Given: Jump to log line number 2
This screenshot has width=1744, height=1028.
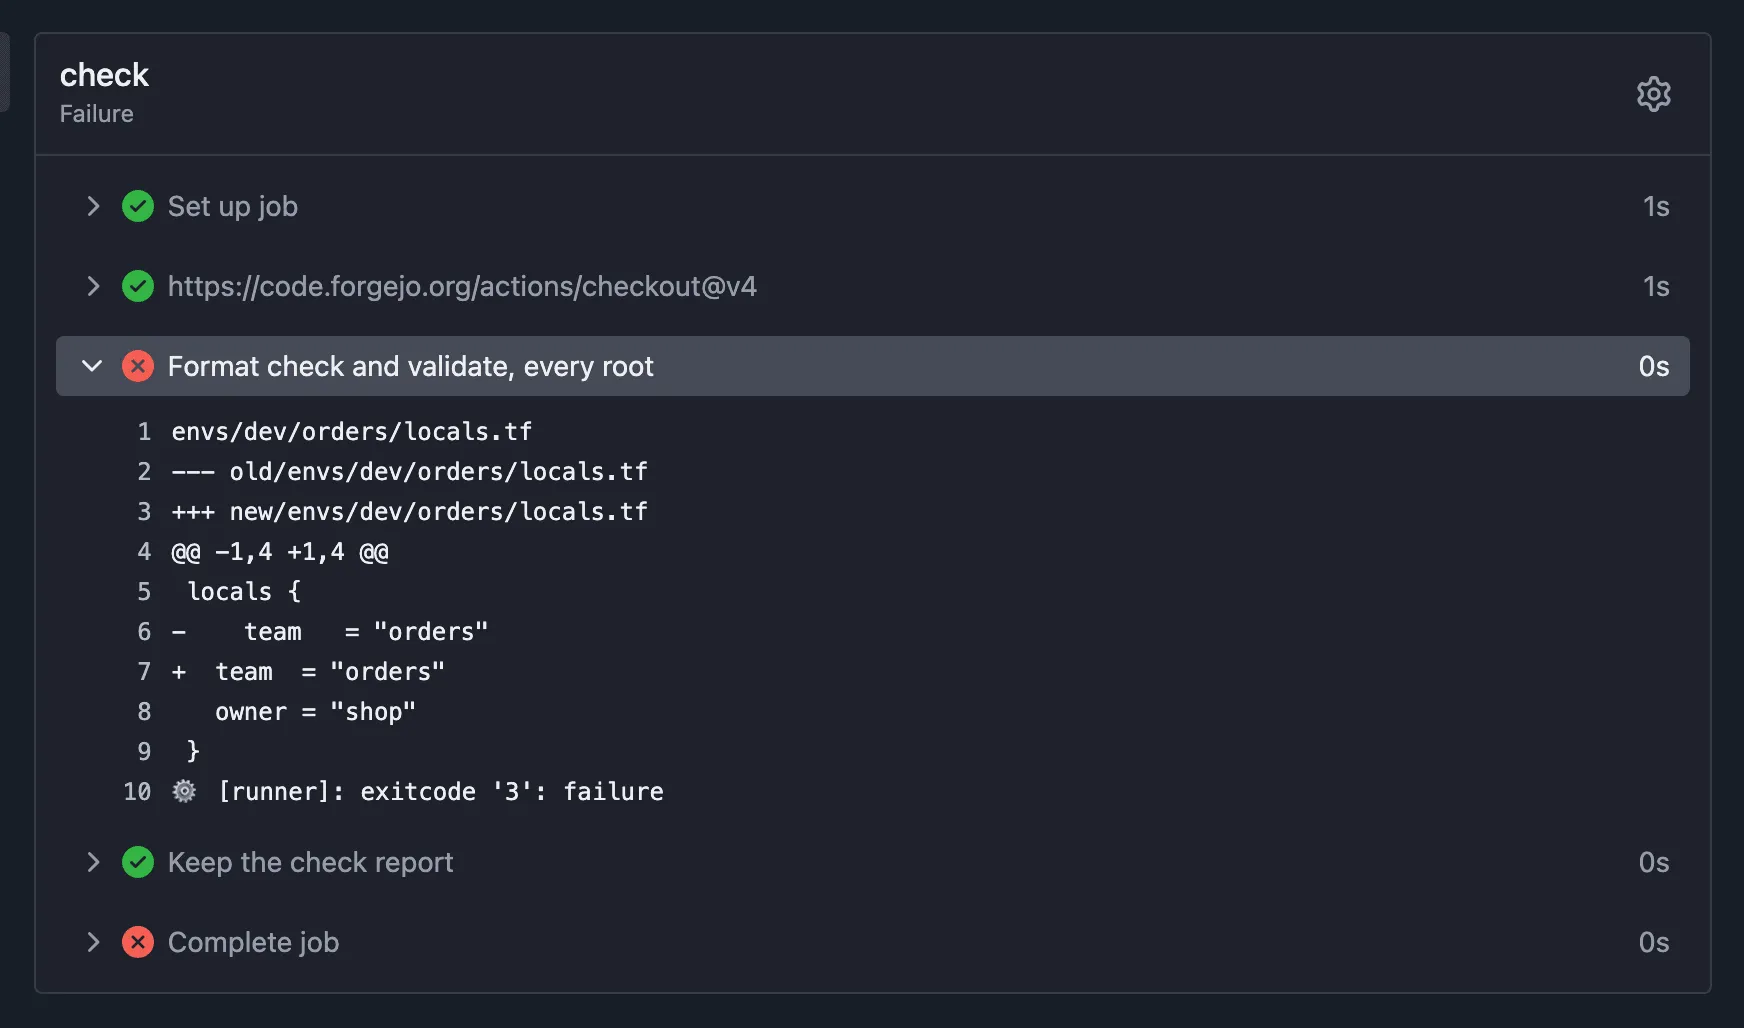Looking at the screenshot, I should pyautogui.click(x=144, y=471).
